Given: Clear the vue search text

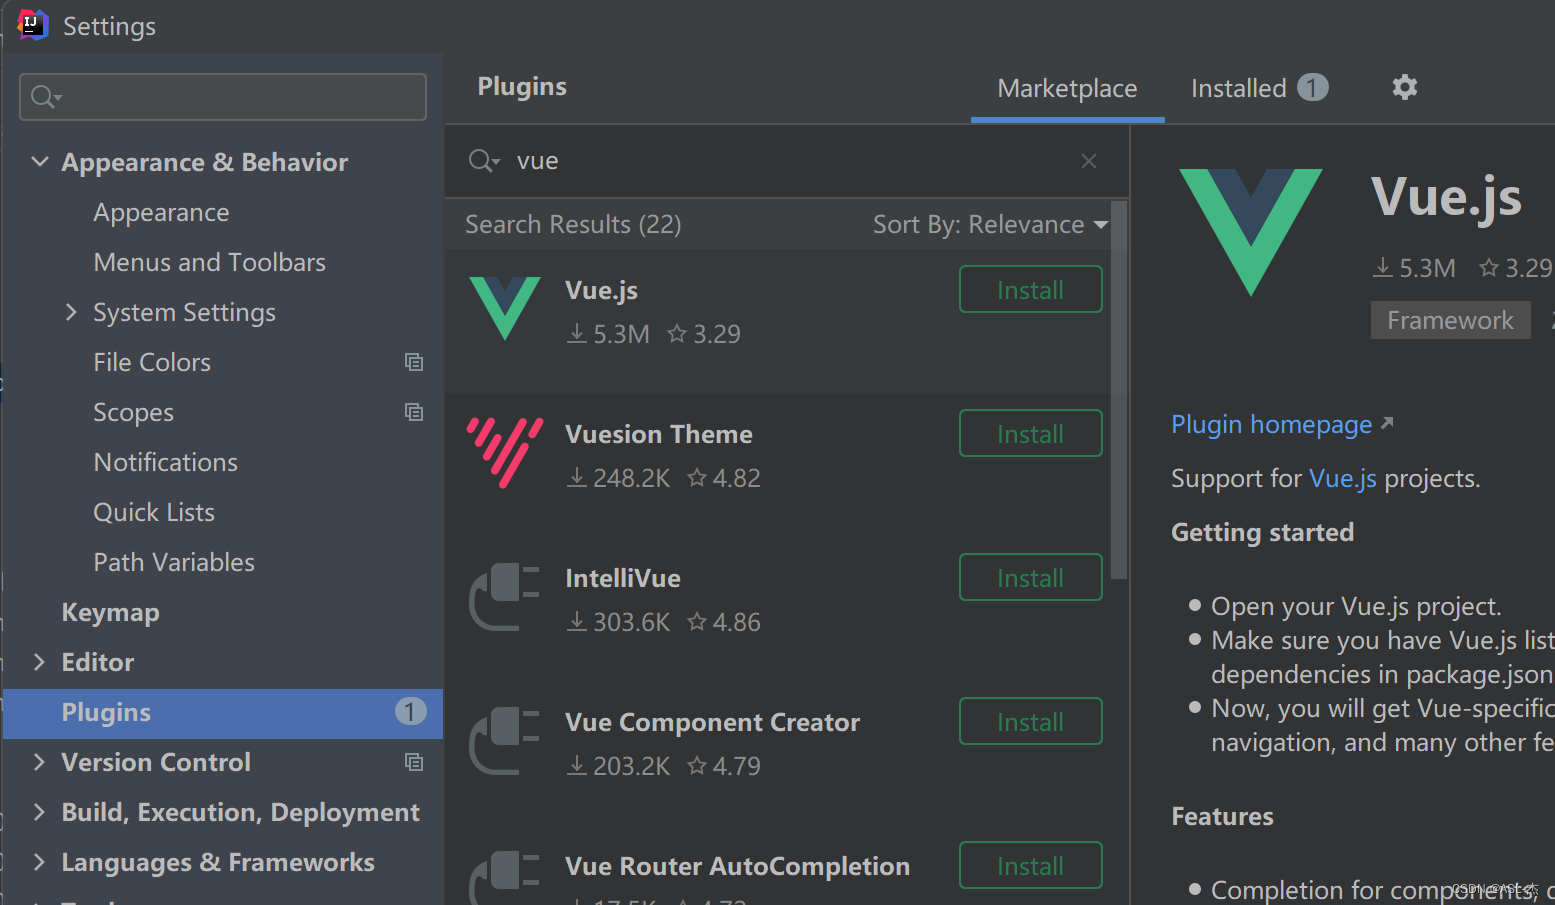Looking at the screenshot, I should pyautogui.click(x=1089, y=161).
